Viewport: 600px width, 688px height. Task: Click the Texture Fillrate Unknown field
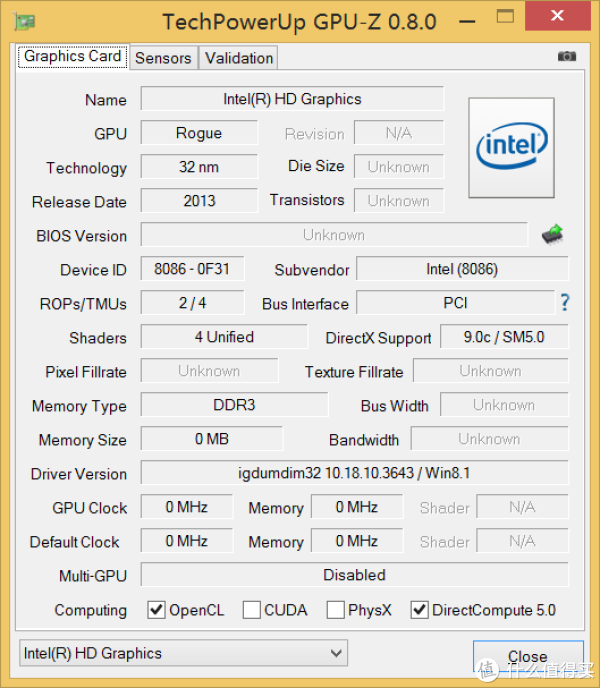pyautogui.click(x=491, y=371)
